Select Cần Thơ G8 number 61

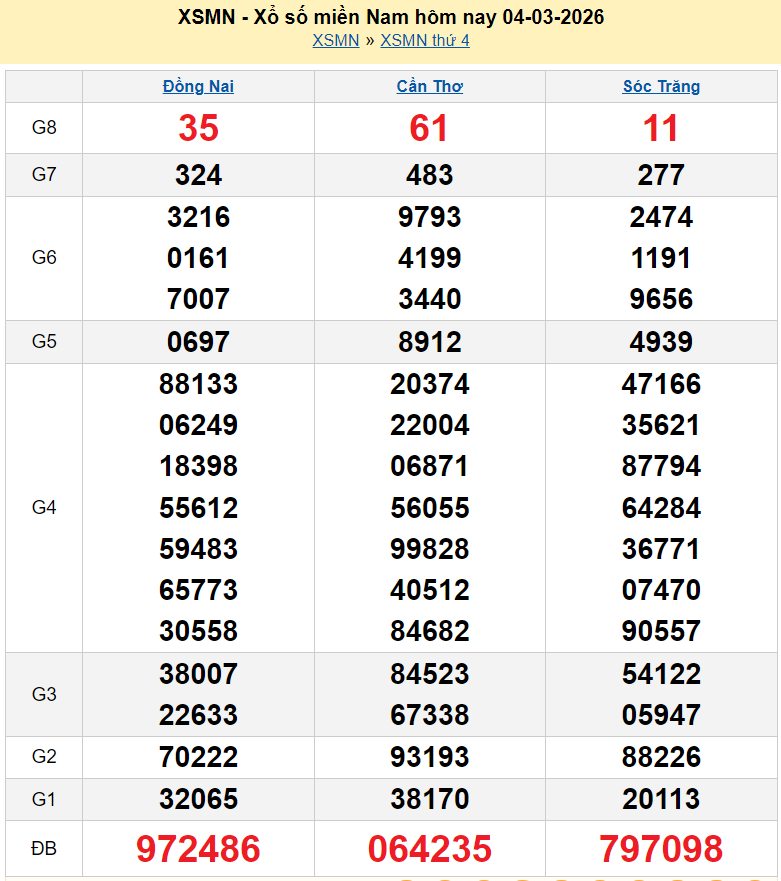(x=429, y=128)
